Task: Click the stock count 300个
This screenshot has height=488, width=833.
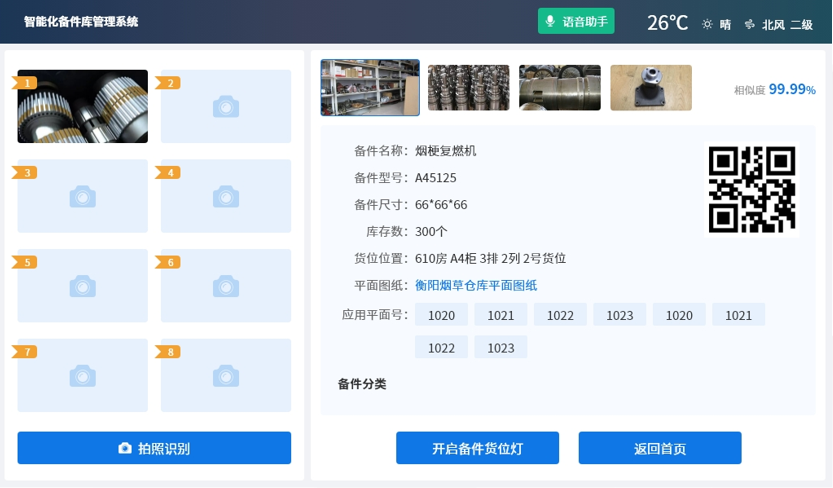Action: point(431,232)
